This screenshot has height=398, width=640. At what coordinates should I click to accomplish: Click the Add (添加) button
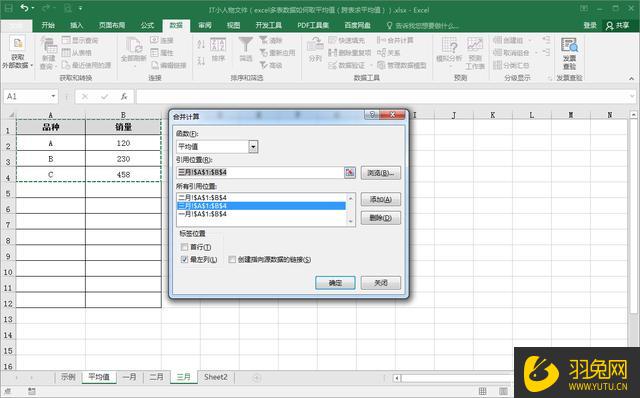click(x=380, y=199)
